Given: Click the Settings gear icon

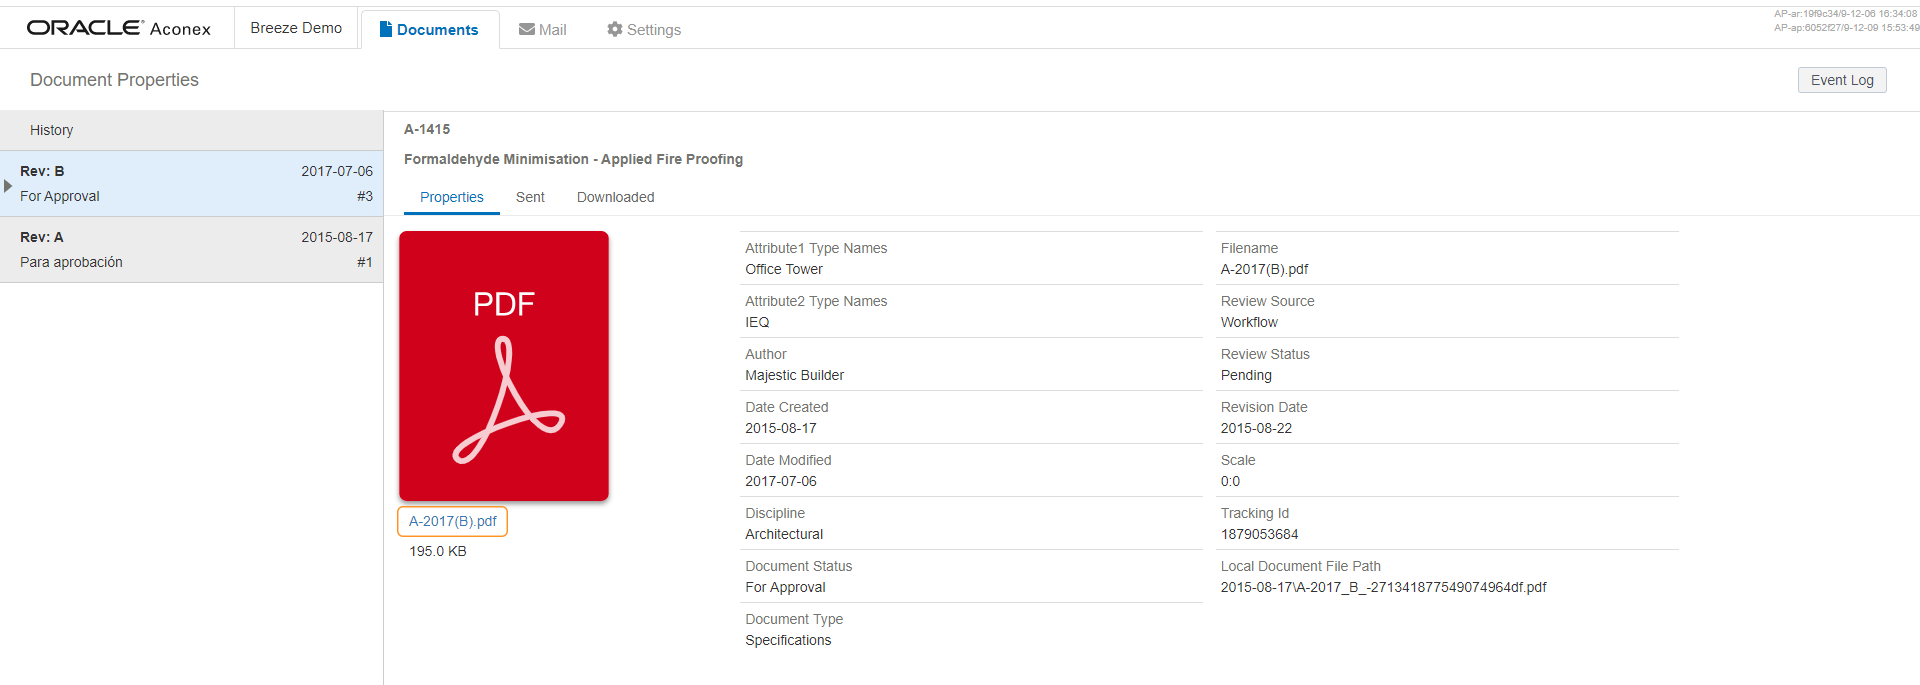Looking at the screenshot, I should pos(614,29).
